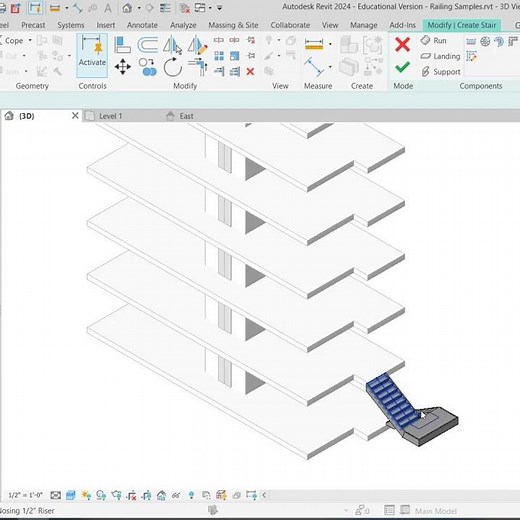Expand the quick access Measure dropdown arrow

coord(67,8)
